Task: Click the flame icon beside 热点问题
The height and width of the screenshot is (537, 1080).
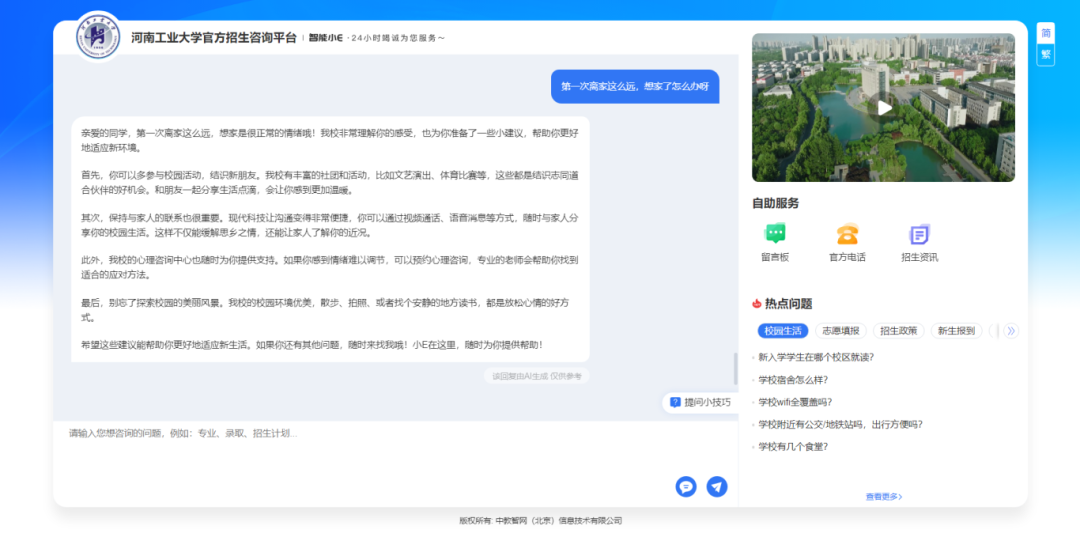Action: tap(757, 304)
